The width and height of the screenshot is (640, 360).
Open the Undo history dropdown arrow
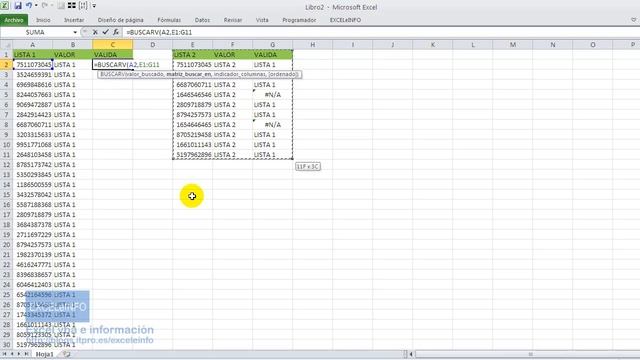(36, 6)
